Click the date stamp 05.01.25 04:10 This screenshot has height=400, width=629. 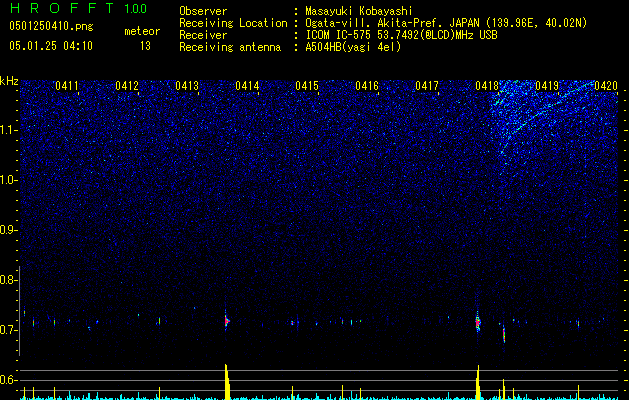[x=51, y=46]
